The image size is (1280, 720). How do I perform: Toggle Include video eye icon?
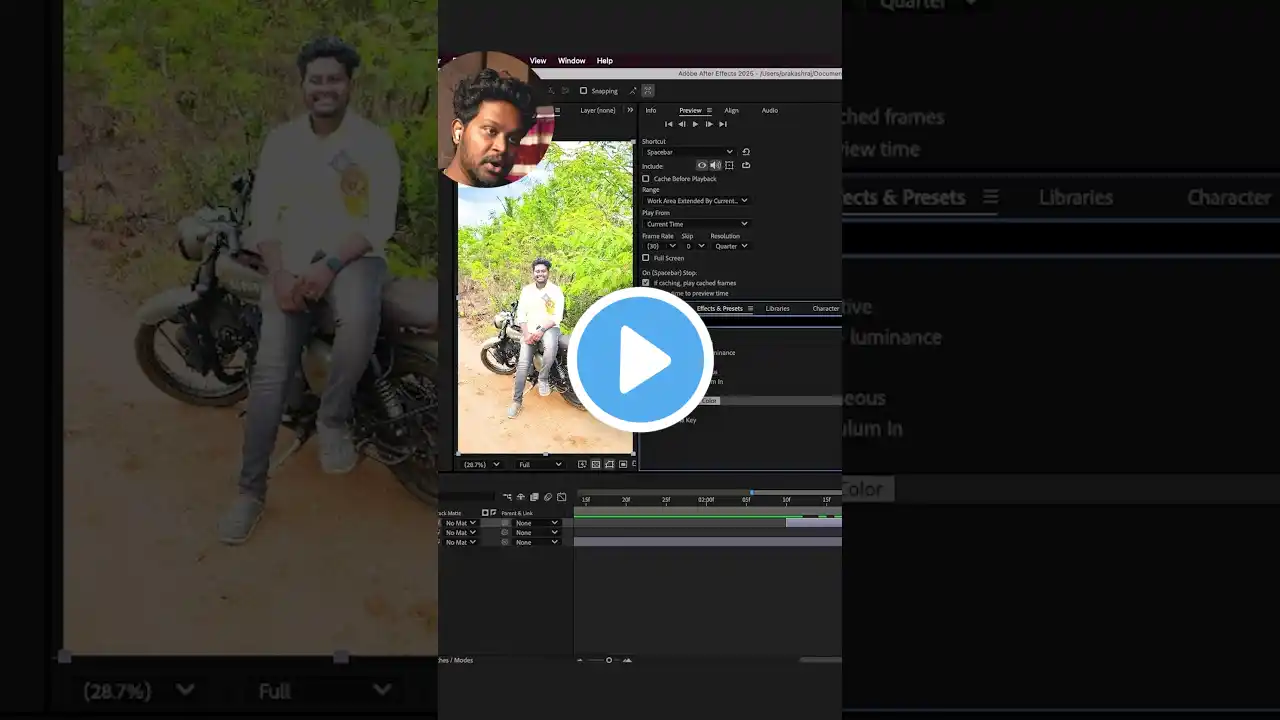[x=702, y=165]
